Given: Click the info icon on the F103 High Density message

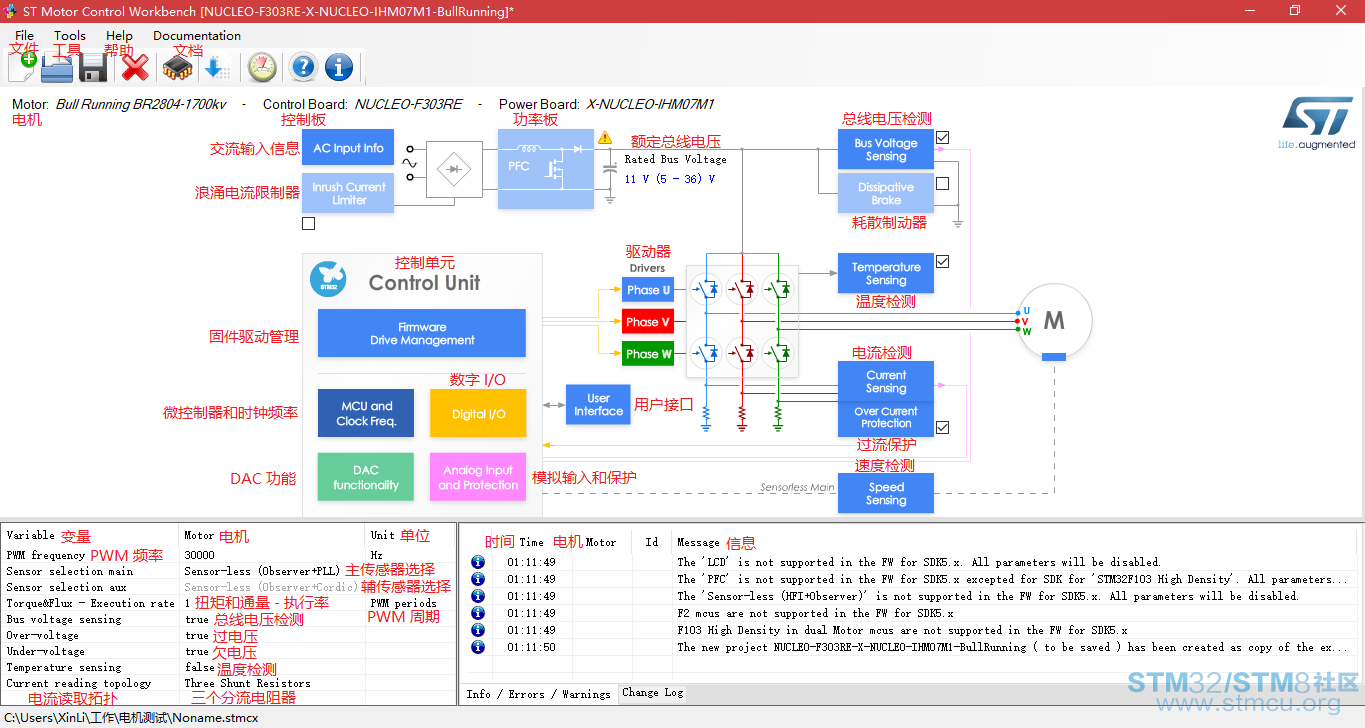Looking at the screenshot, I should click(478, 630).
